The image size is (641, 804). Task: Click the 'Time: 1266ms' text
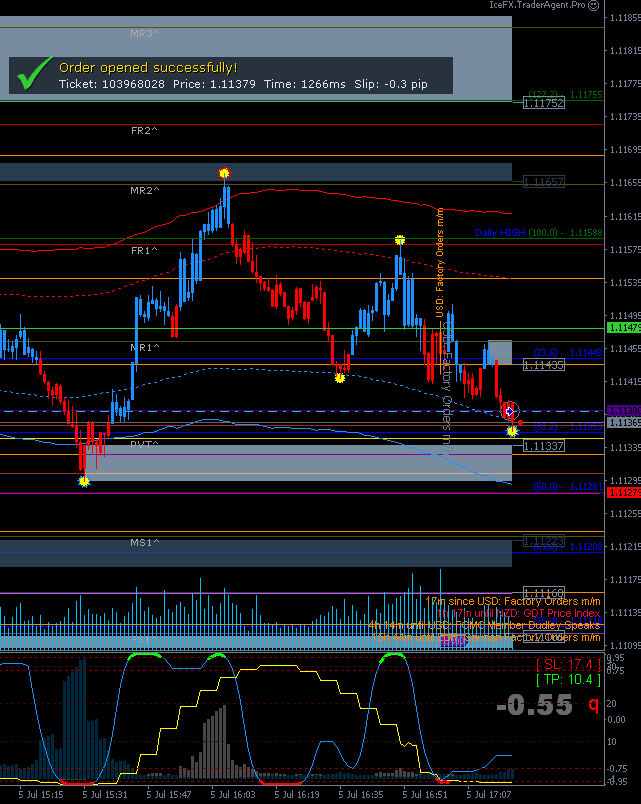click(305, 84)
